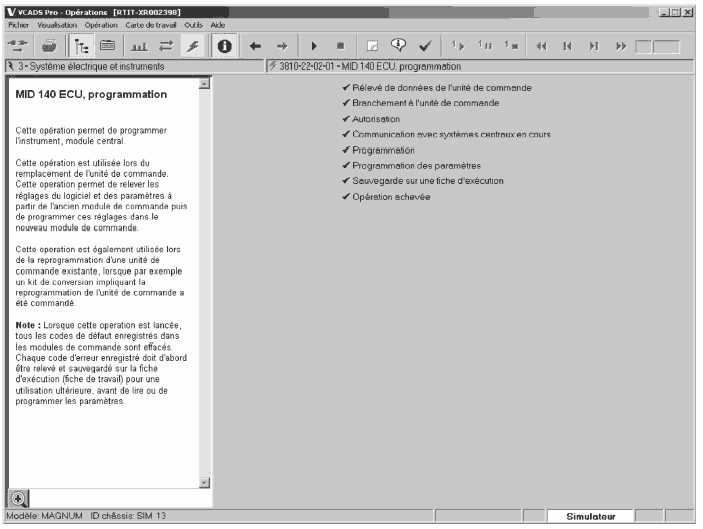
Task: Open the Carte de travail menu
Action: (153, 23)
